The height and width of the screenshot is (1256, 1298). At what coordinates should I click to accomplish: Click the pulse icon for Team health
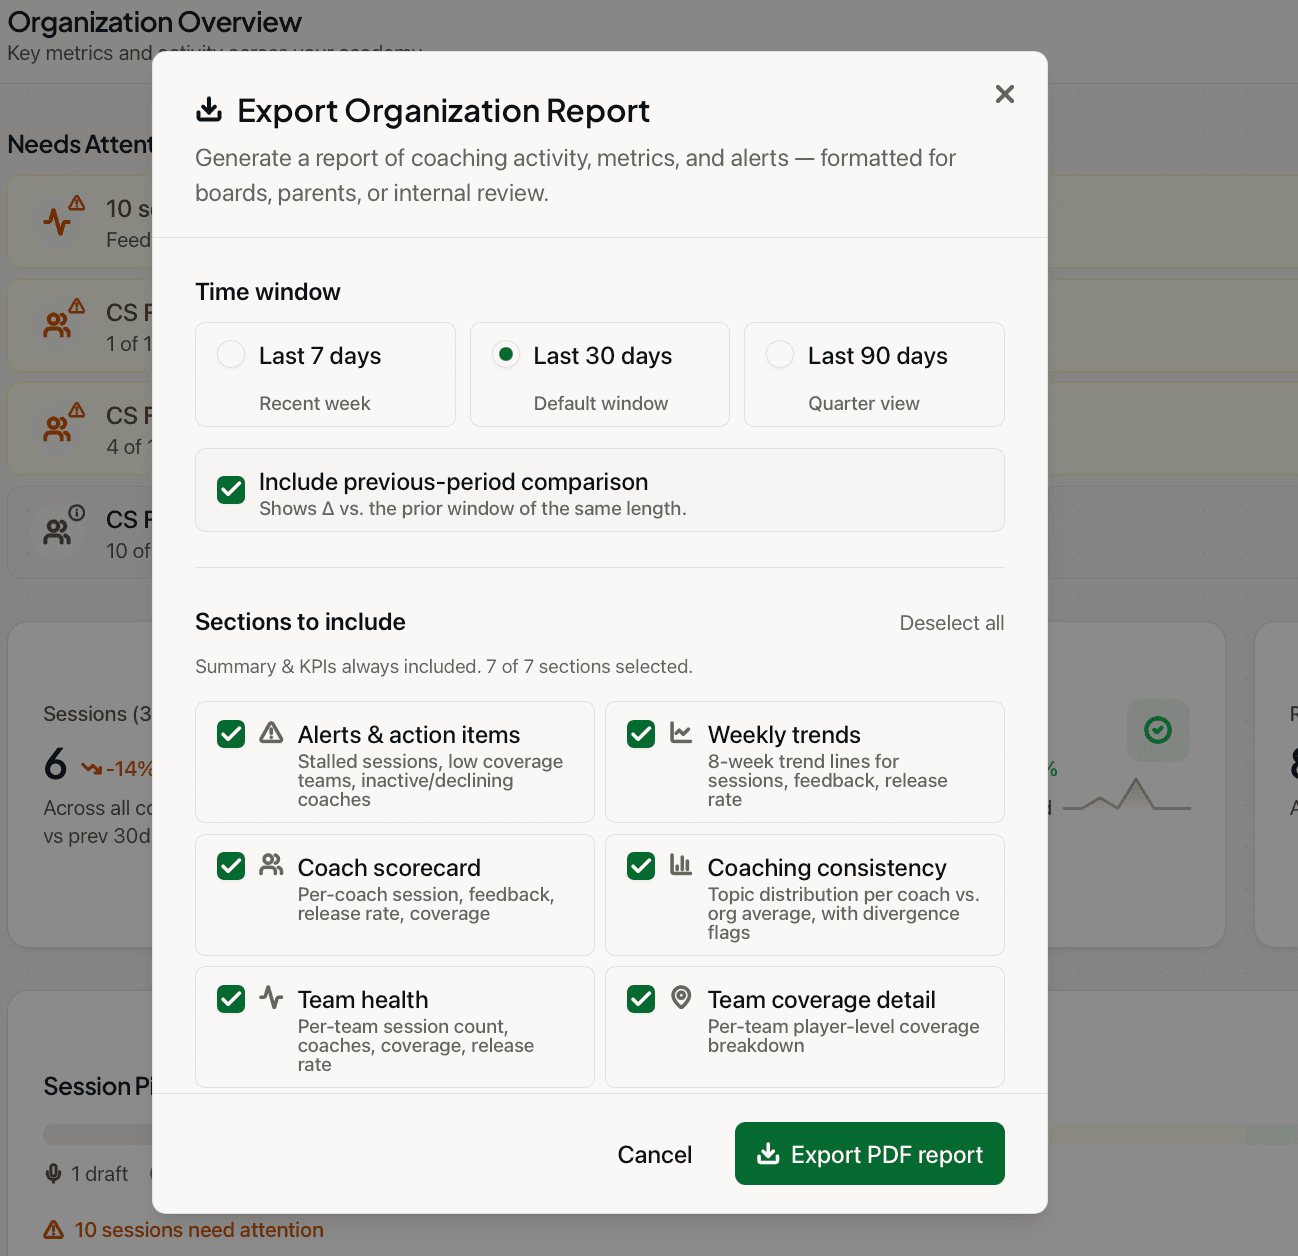(x=271, y=997)
